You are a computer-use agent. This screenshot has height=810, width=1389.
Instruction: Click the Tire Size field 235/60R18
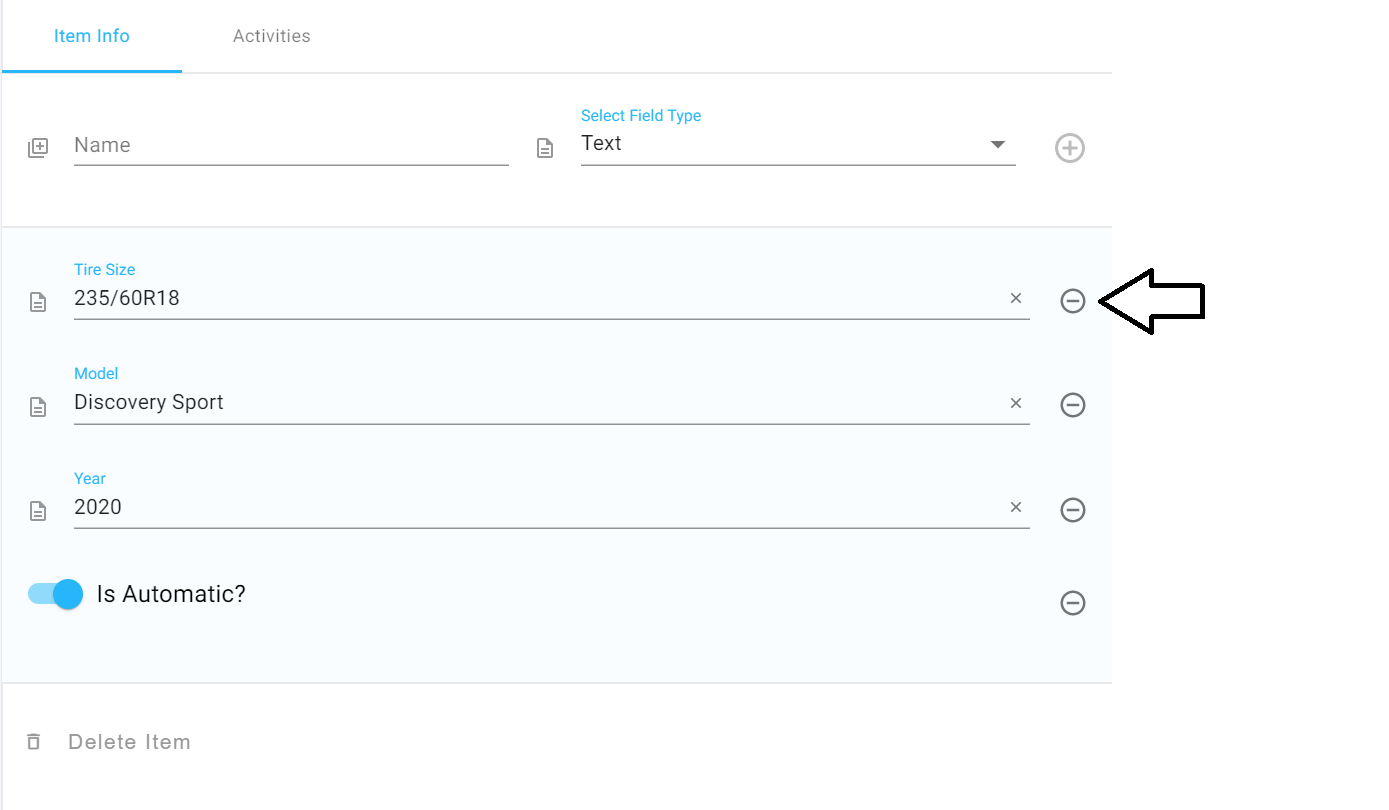[552, 298]
